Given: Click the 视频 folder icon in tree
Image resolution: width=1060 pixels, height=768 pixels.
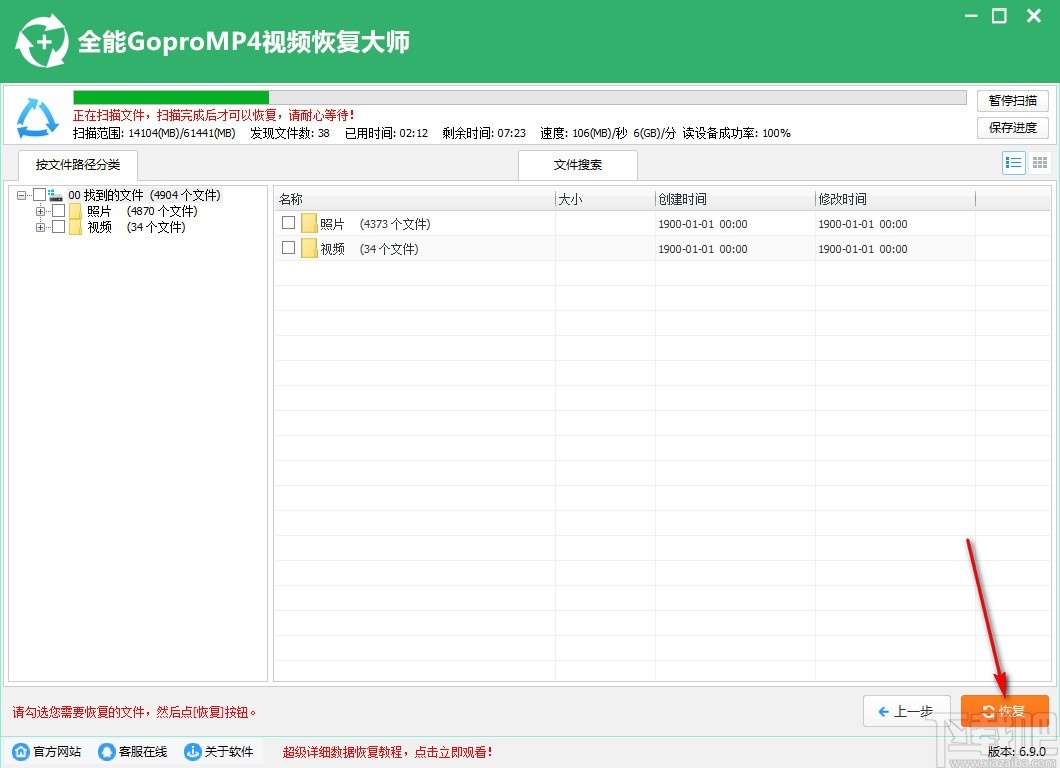Looking at the screenshot, I should pyautogui.click(x=75, y=227).
